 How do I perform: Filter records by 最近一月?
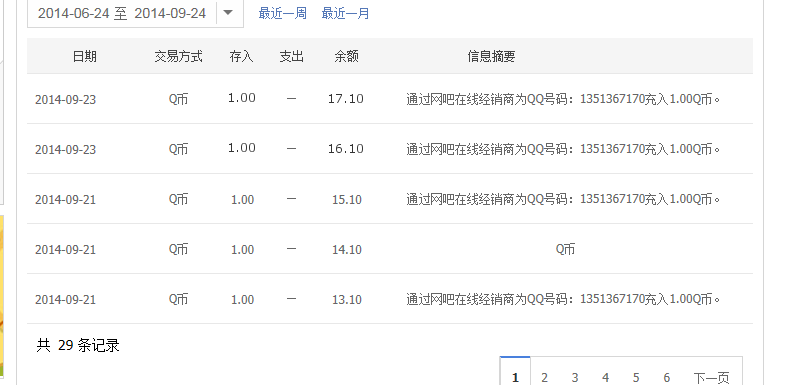pos(346,13)
